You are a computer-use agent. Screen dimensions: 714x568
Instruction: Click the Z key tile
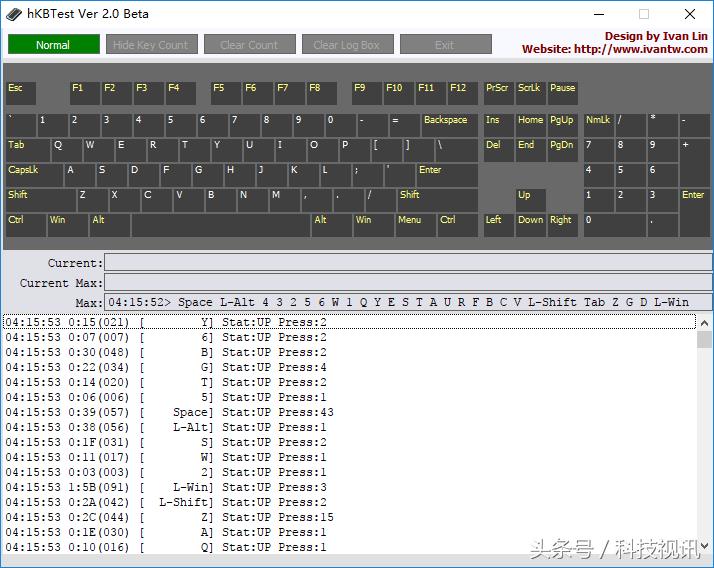[x=92, y=200]
